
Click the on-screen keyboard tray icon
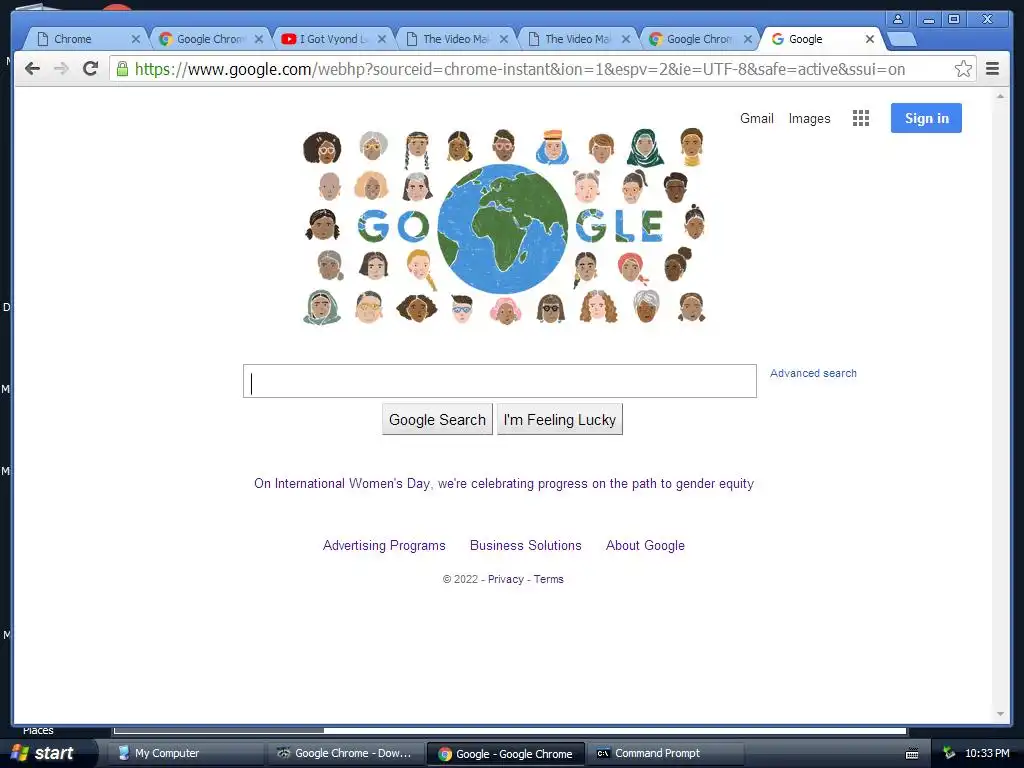[912, 754]
